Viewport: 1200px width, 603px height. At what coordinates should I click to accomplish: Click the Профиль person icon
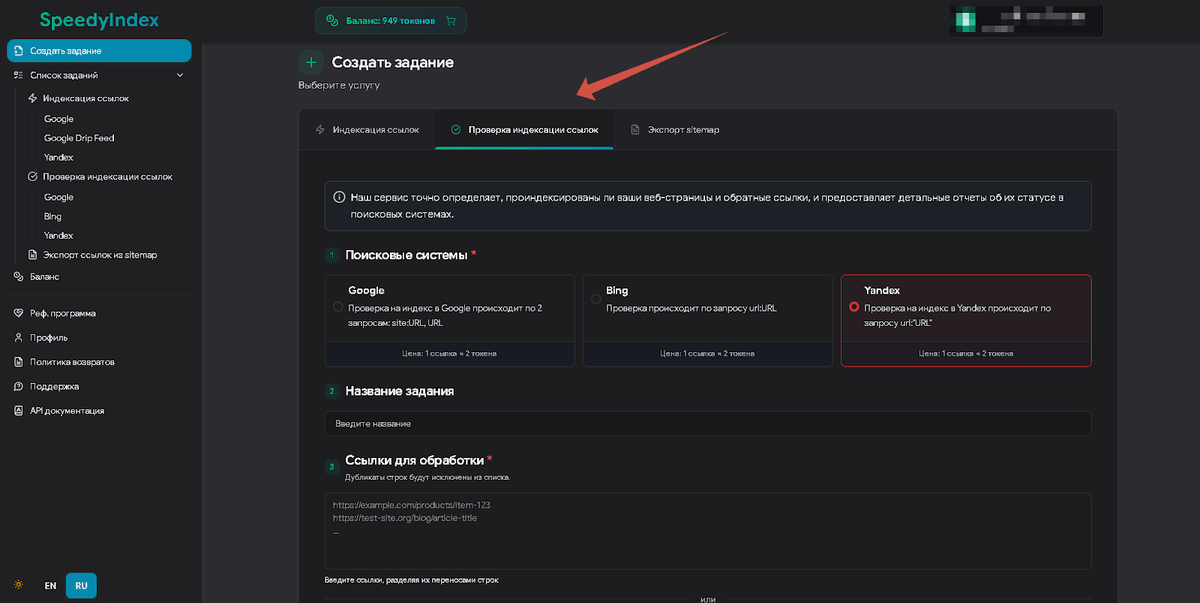pos(18,338)
